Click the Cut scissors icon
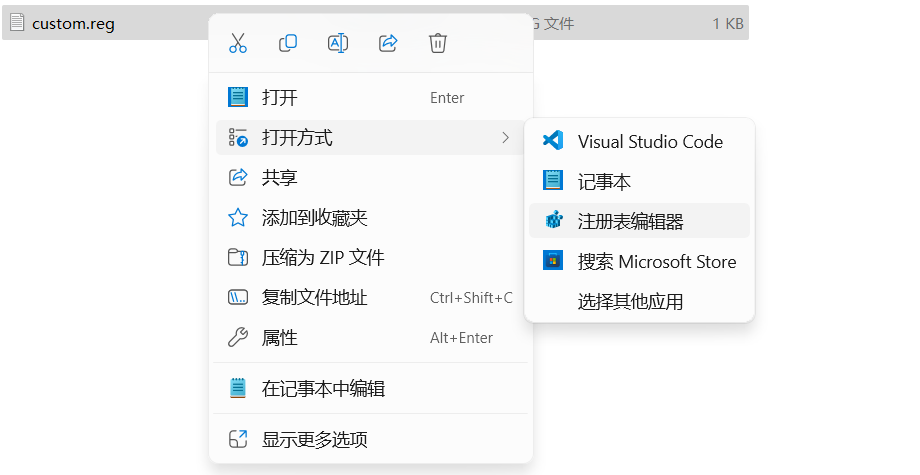Viewport: 920px width, 475px height. point(238,43)
